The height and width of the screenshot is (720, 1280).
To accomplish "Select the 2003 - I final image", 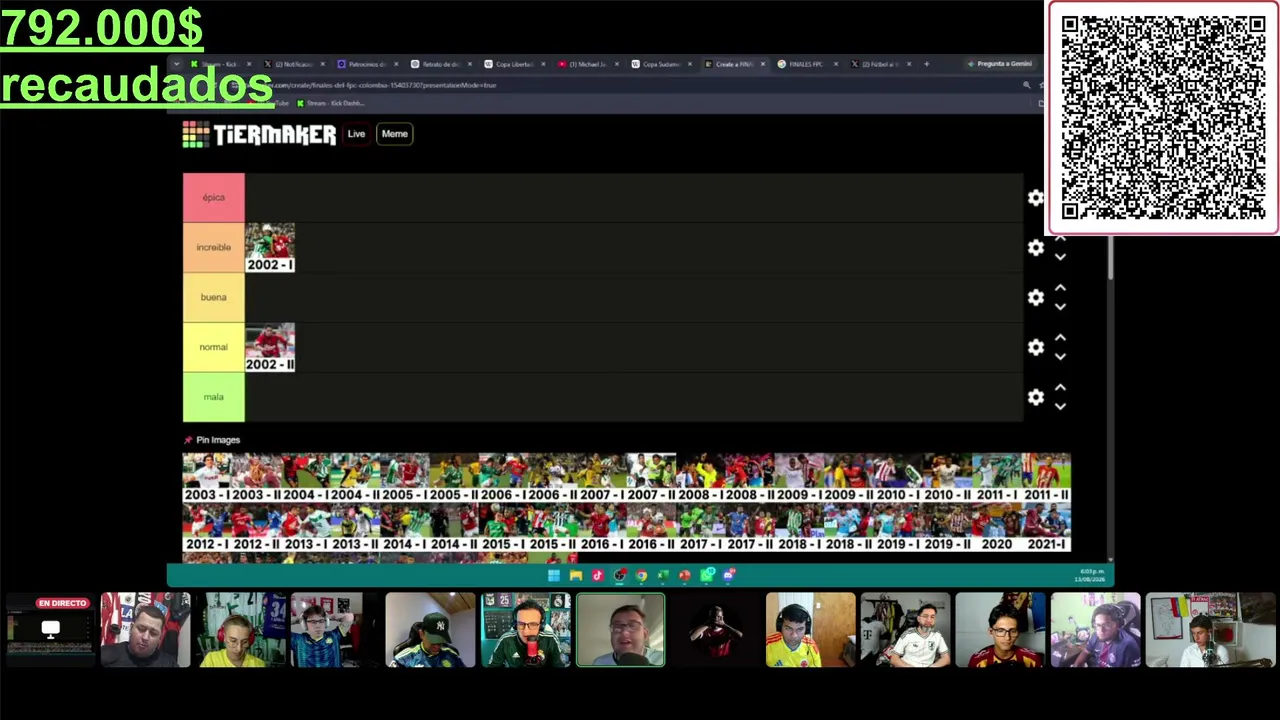I will [x=207, y=478].
